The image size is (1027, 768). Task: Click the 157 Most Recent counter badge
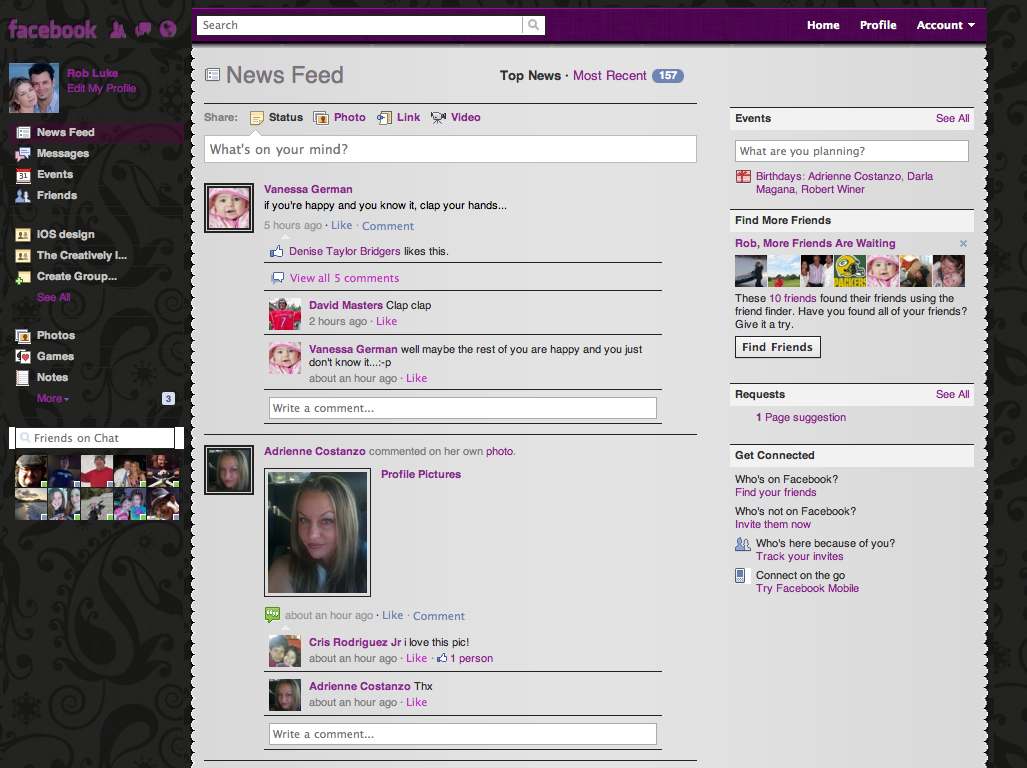tap(667, 75)
